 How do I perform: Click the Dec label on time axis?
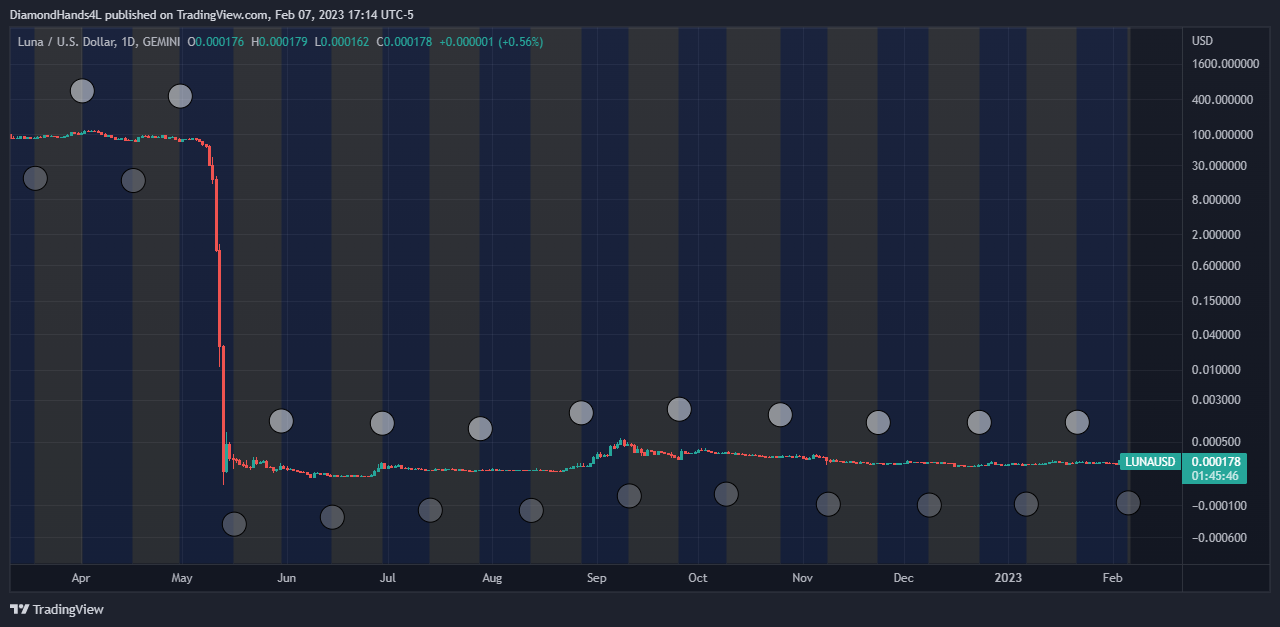tap(903, 578)
